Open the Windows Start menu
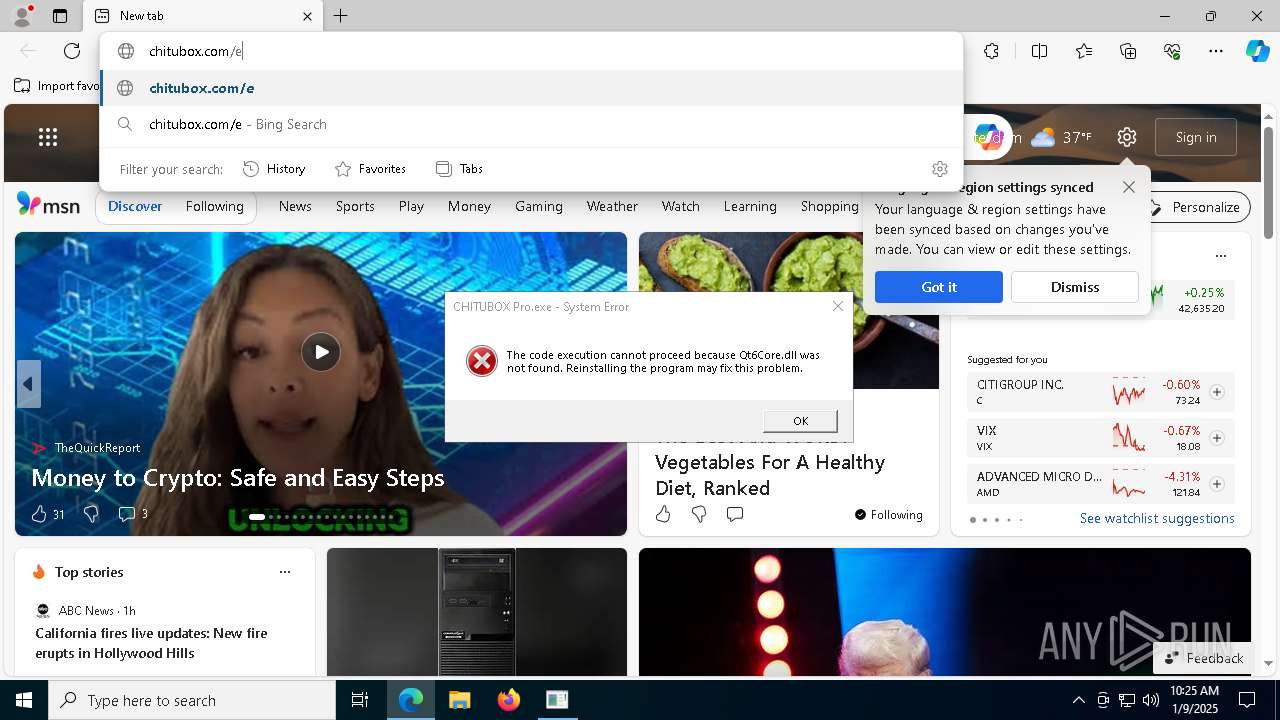Viewport: 1280px width, 720px height. [24, 700]
